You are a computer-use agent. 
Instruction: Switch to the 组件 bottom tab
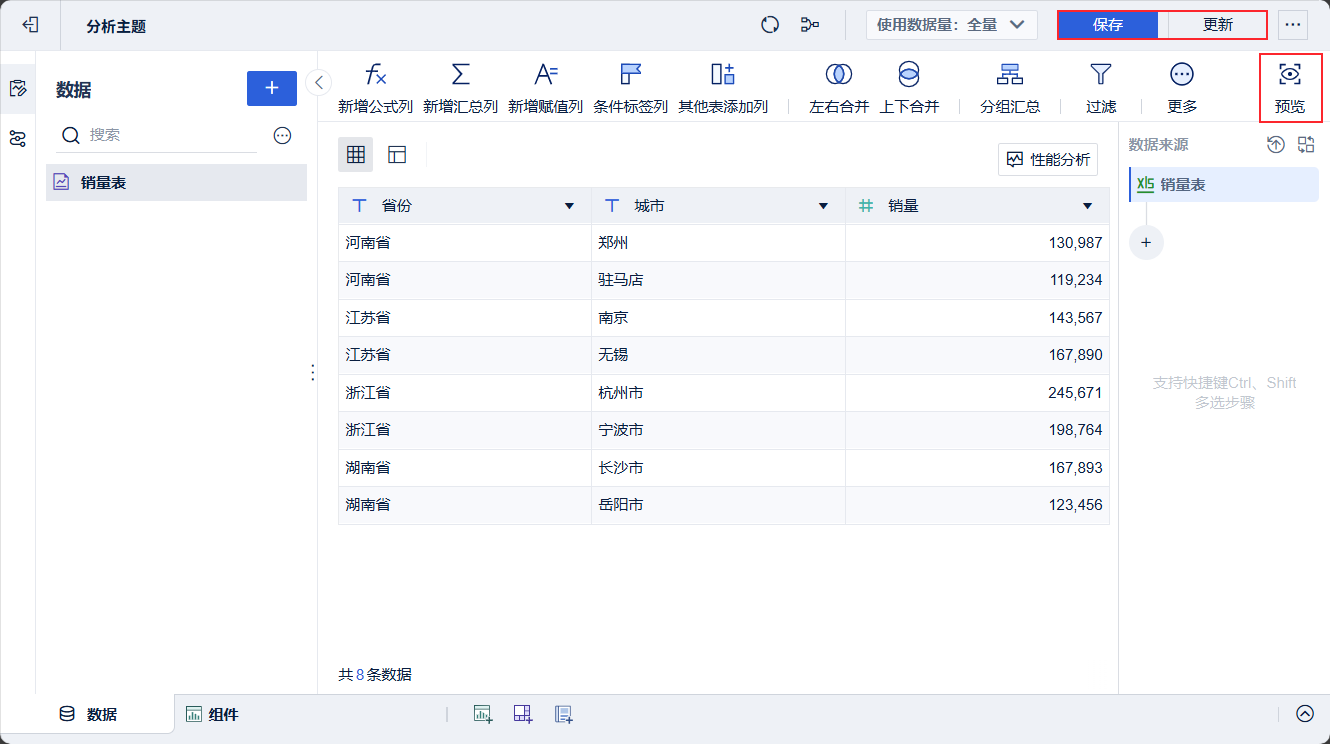(x=212, y=714)
